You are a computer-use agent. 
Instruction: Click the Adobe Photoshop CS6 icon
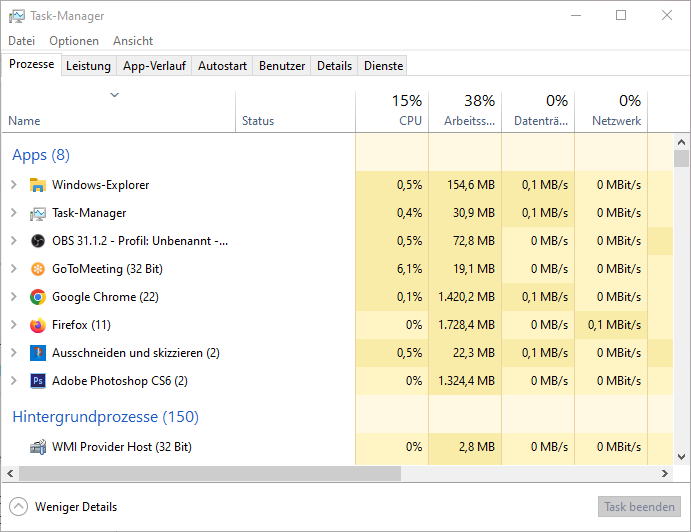tap(38, 381)
